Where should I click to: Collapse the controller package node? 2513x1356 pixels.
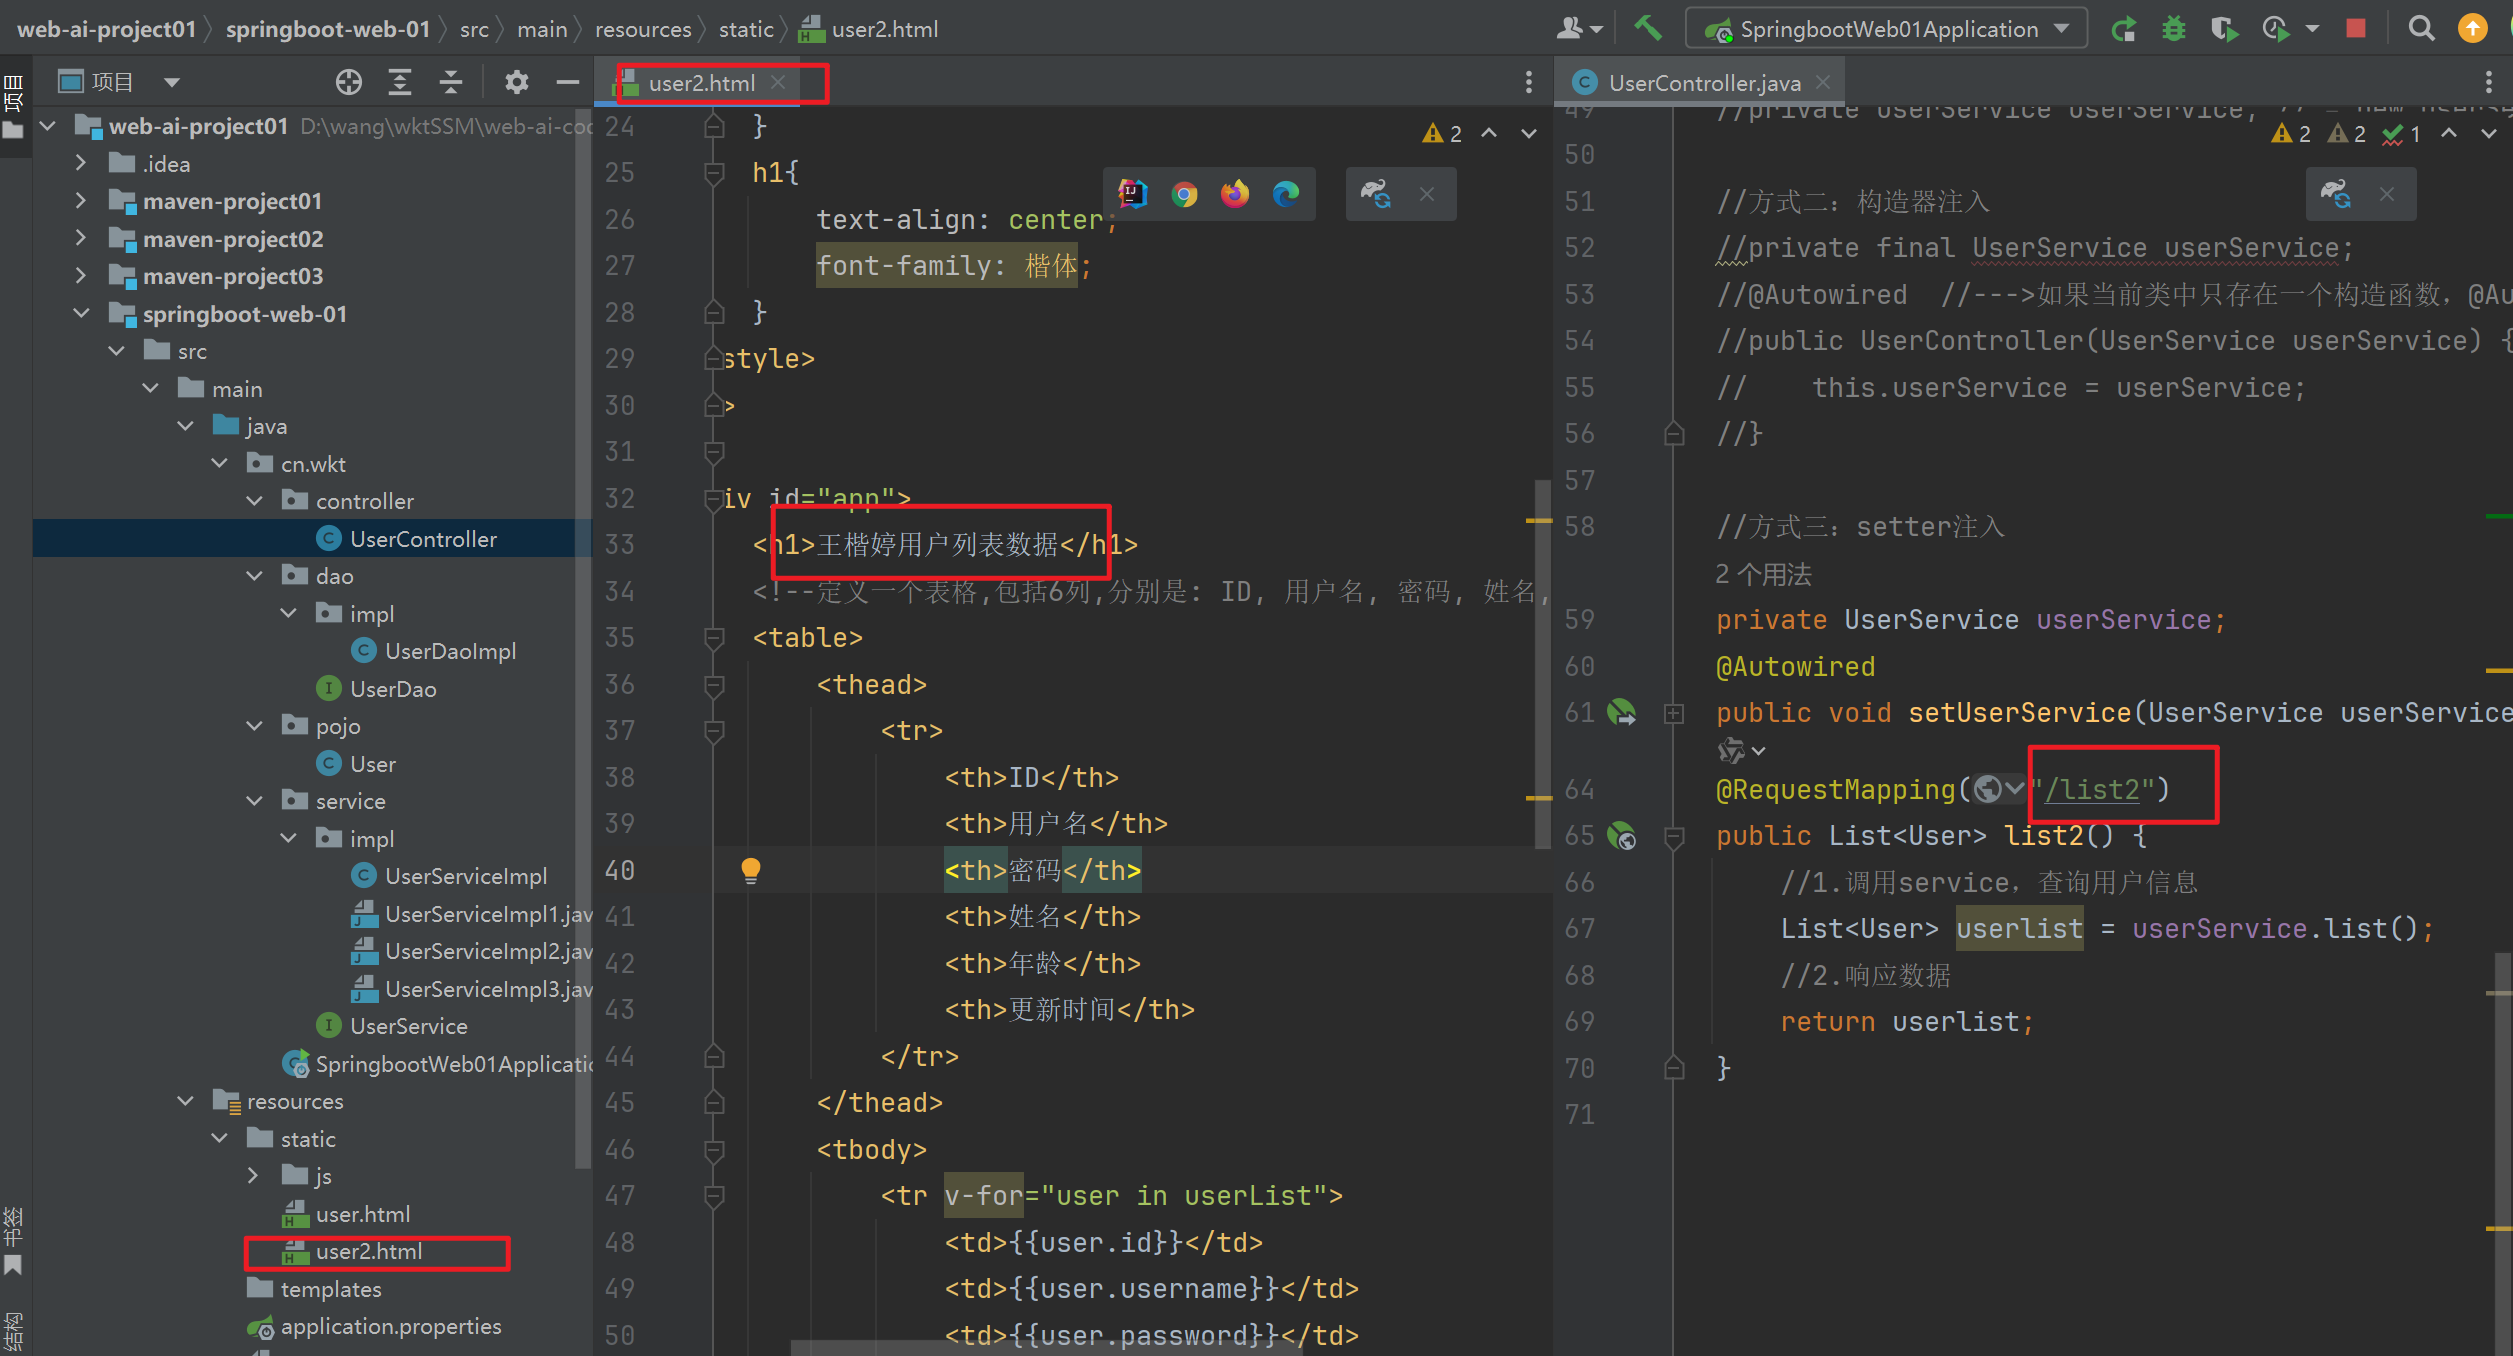click(x=255, y=501)
